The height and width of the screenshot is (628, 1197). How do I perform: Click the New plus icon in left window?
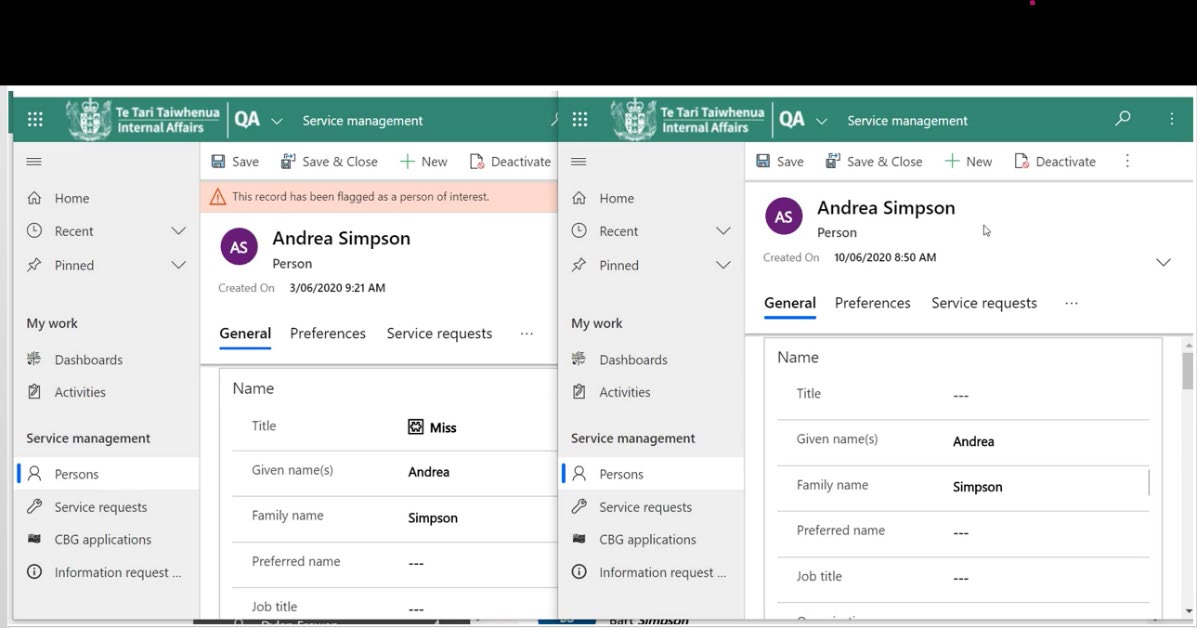tap(407, 161)
